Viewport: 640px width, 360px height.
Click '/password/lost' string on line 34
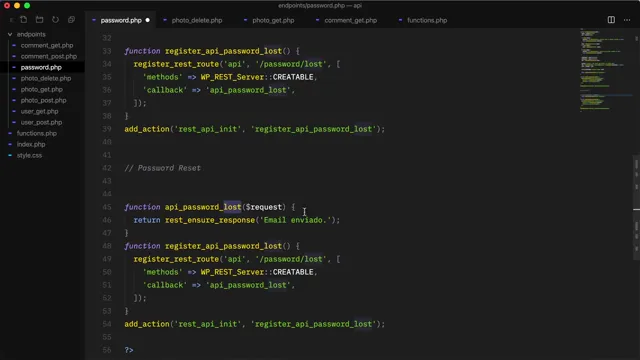(x=291, y=64)
